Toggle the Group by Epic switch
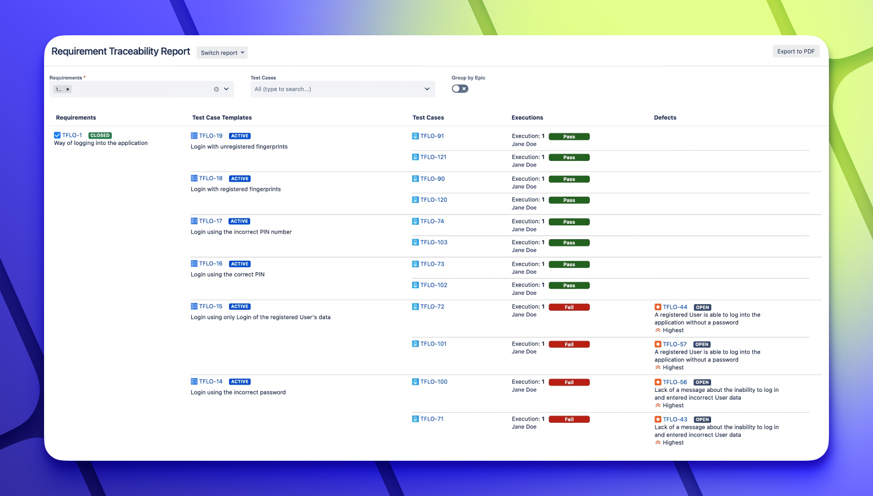This screenshot has height=496, width=873. (x=460, y=89)
